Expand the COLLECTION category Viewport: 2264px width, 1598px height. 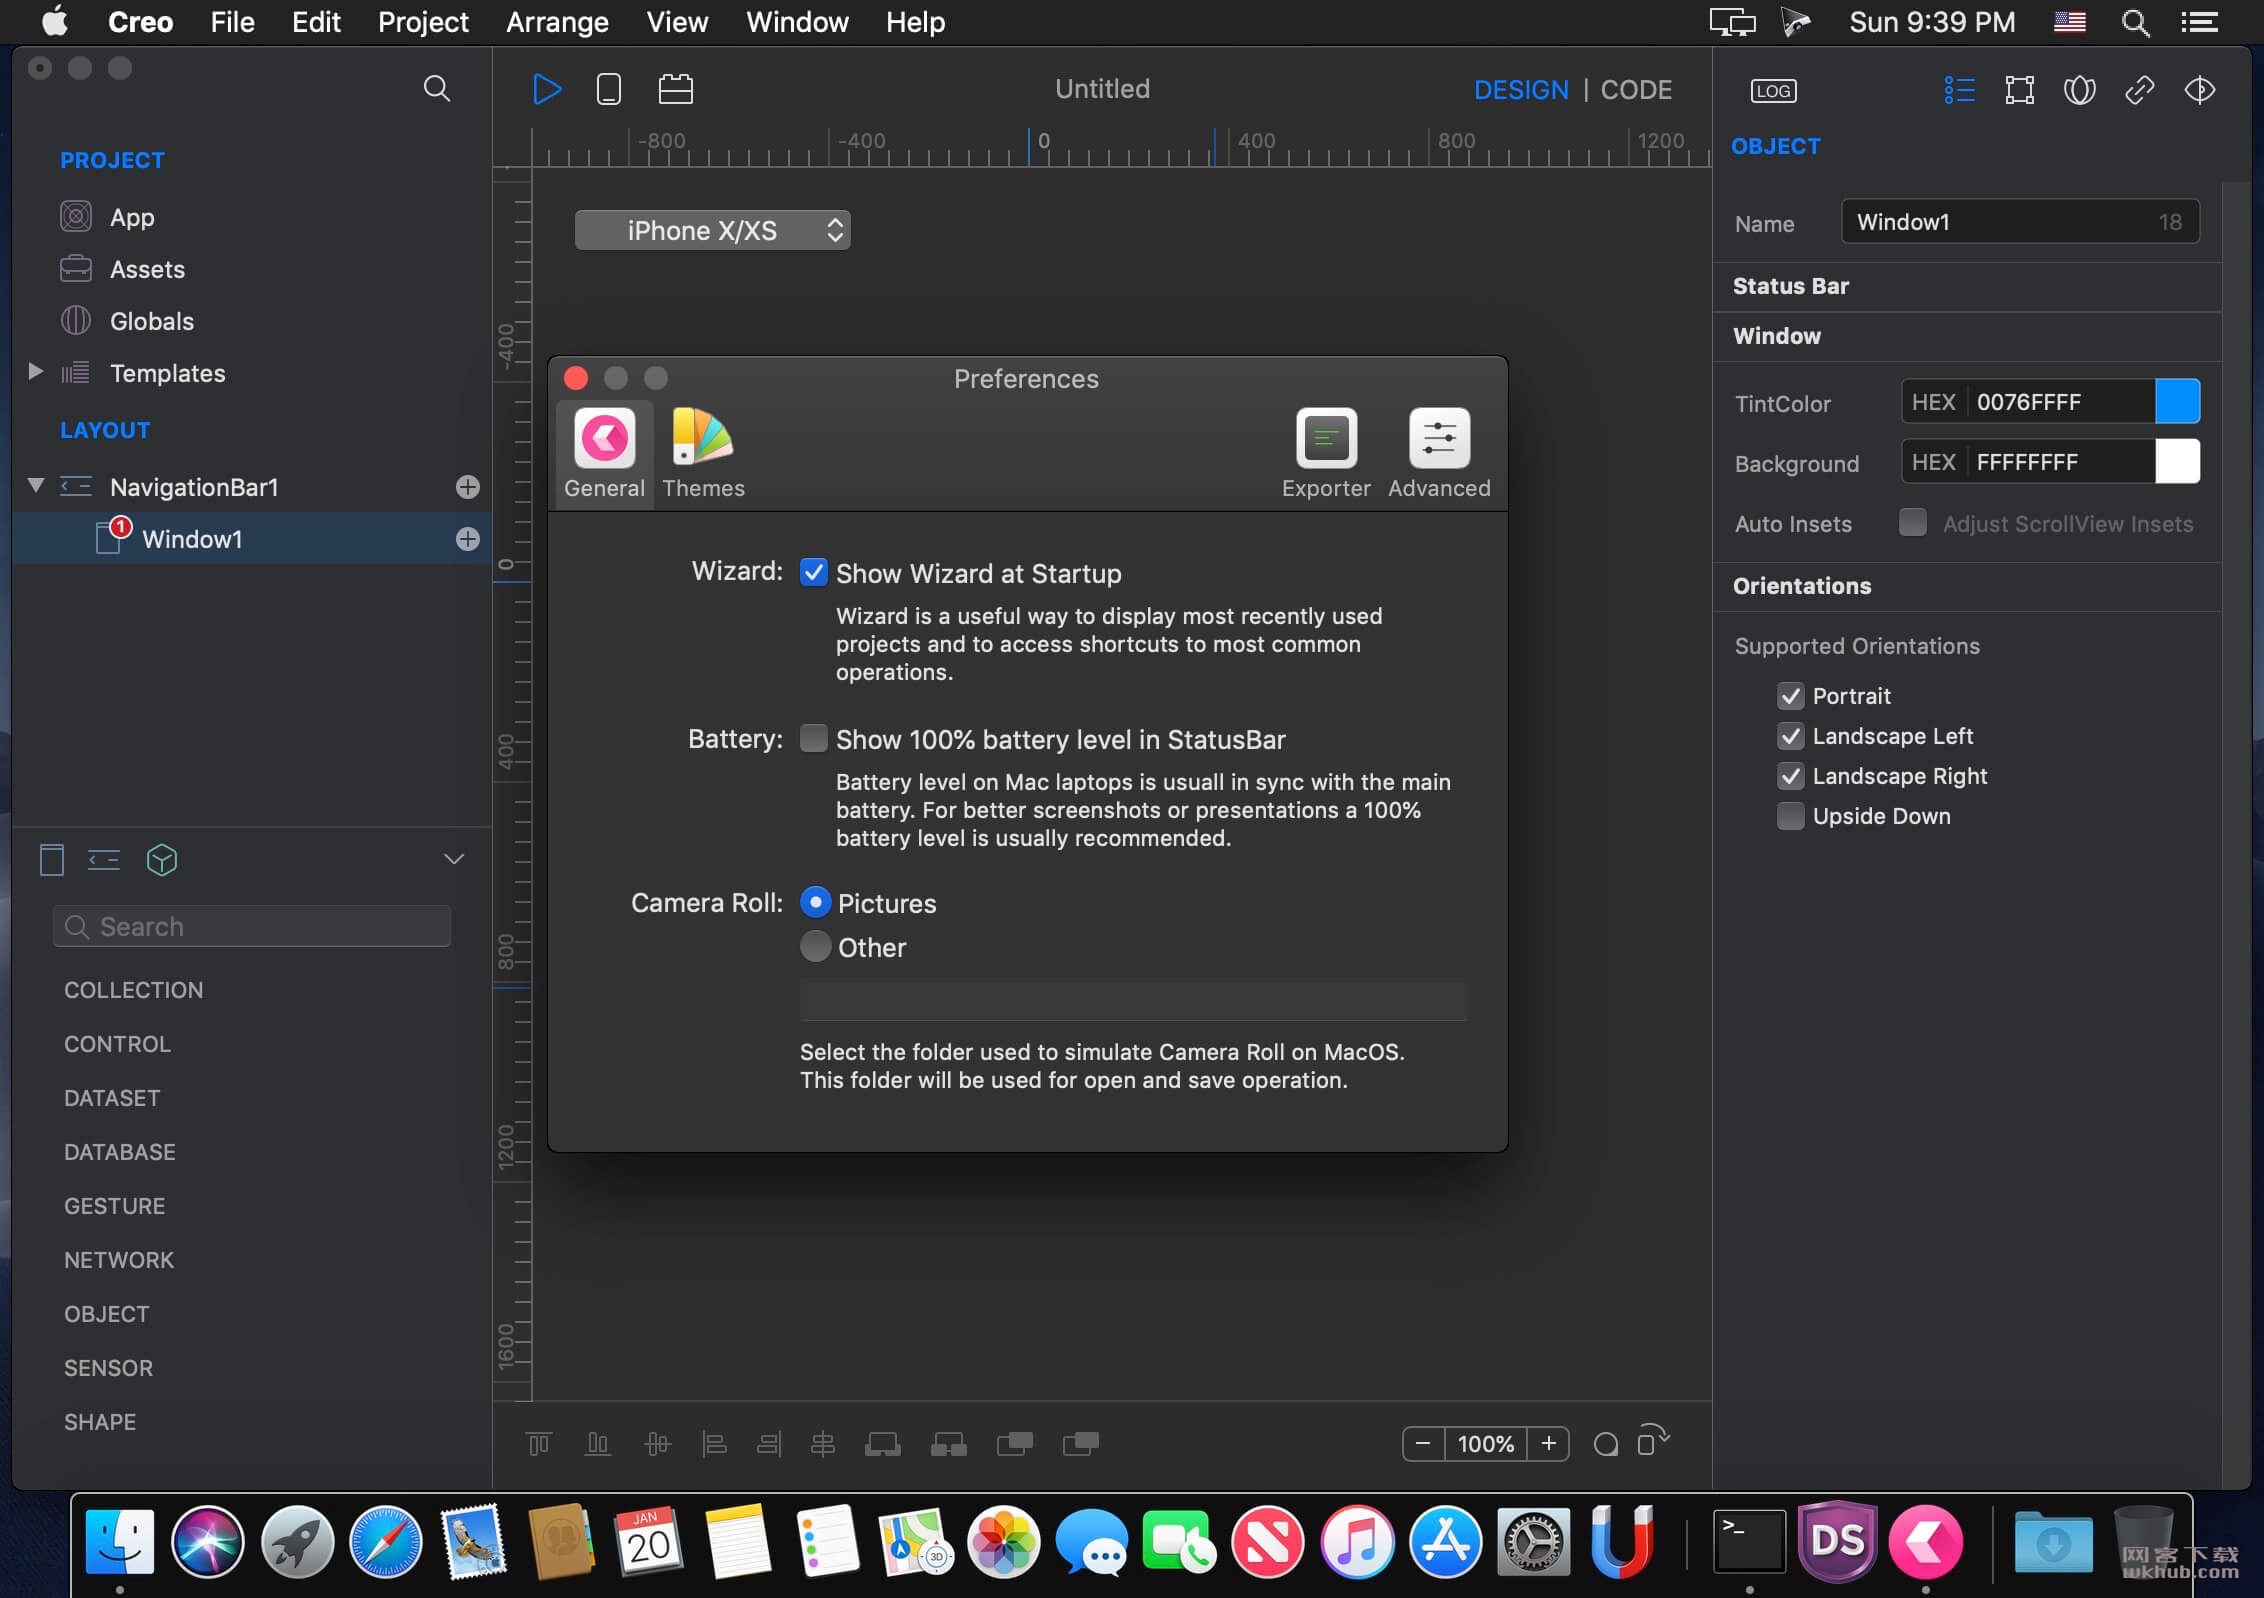tap(133, 990)
